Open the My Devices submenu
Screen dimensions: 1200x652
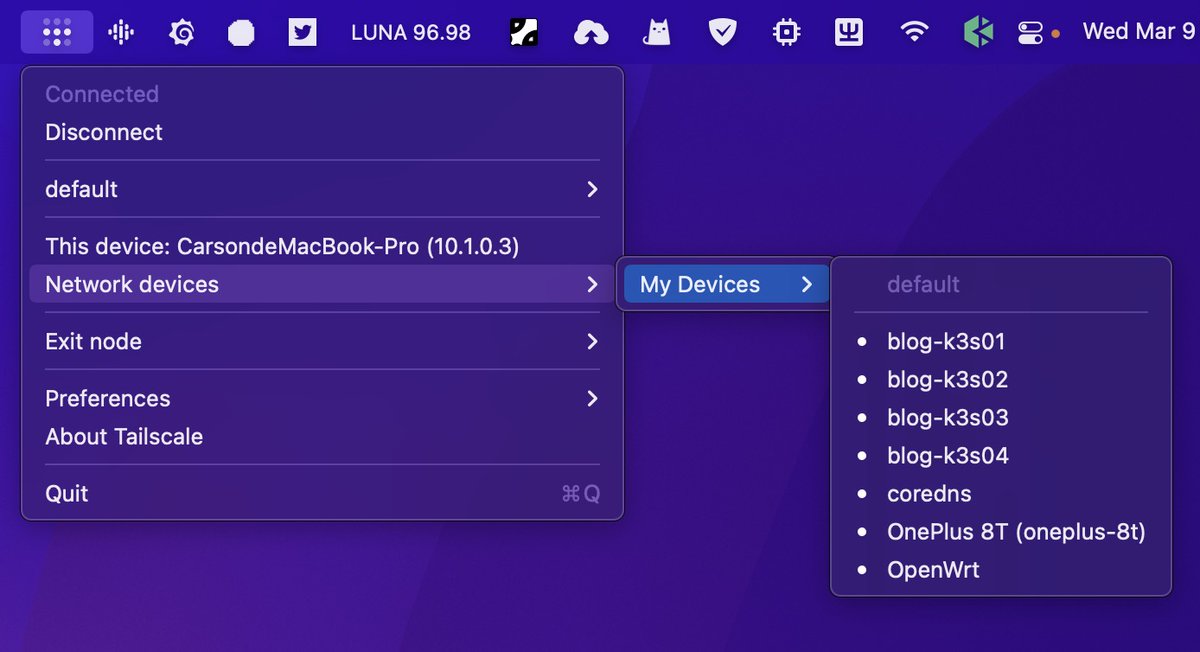727,284
